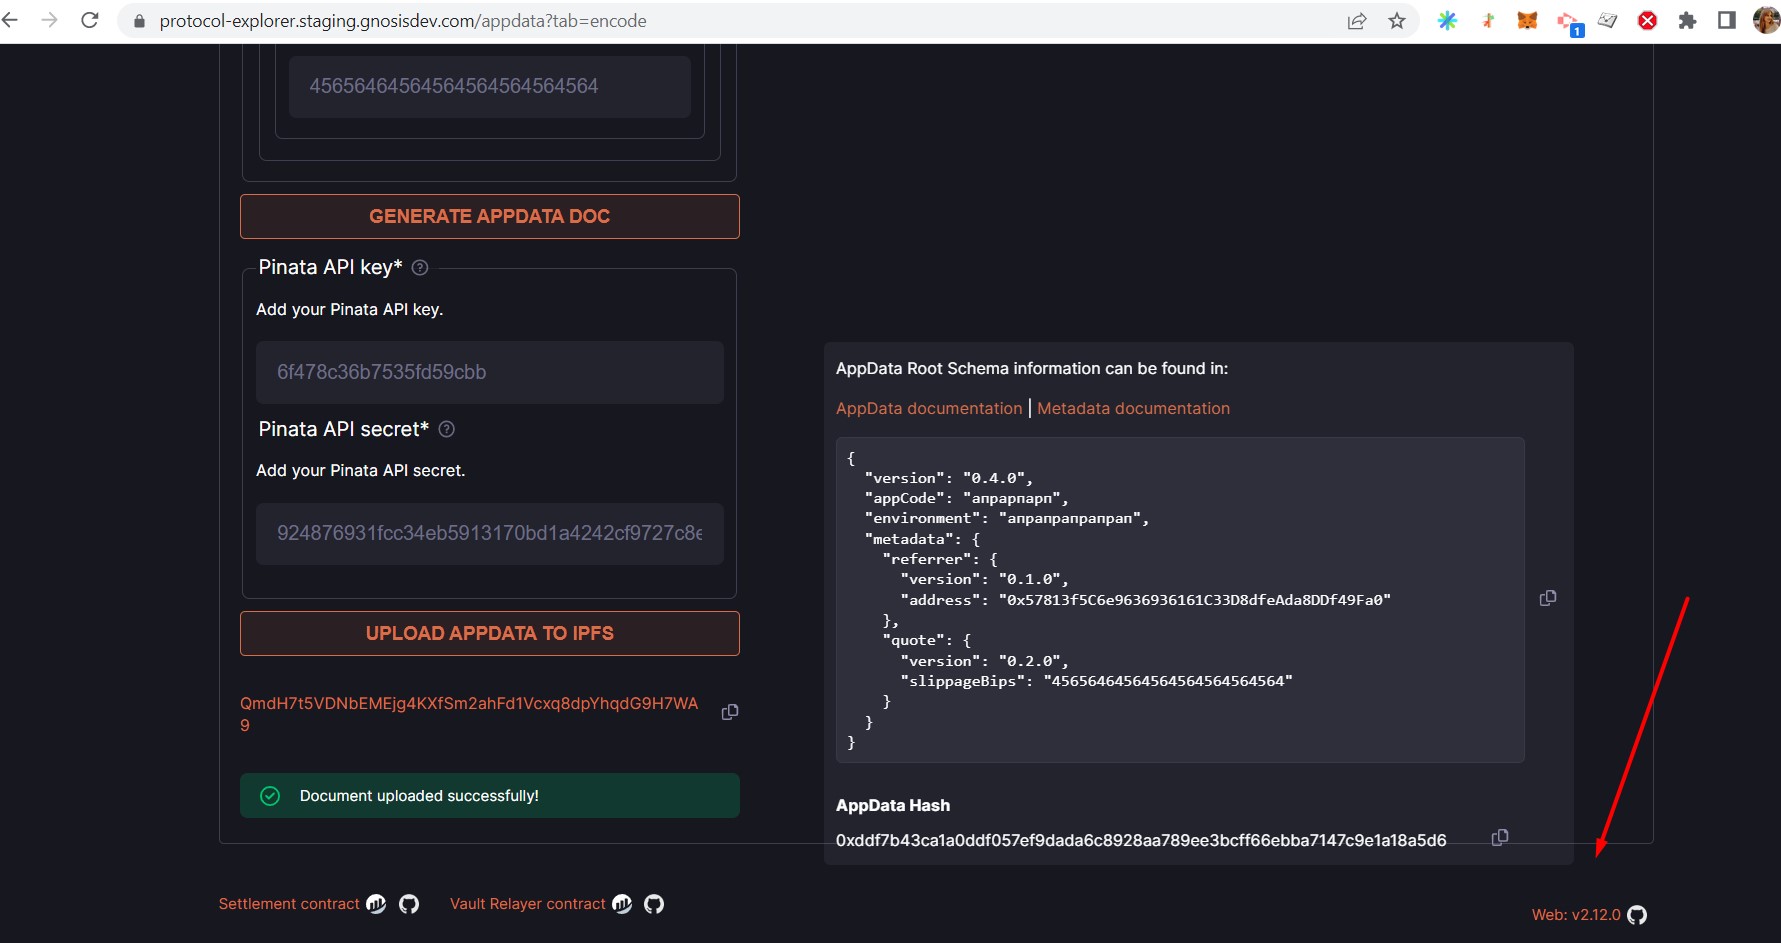Image resolution: width=1781 pixels, height=943 pixels.
Task: Open the blue asterisk extension icon
Action: (x=1447, y=20)
